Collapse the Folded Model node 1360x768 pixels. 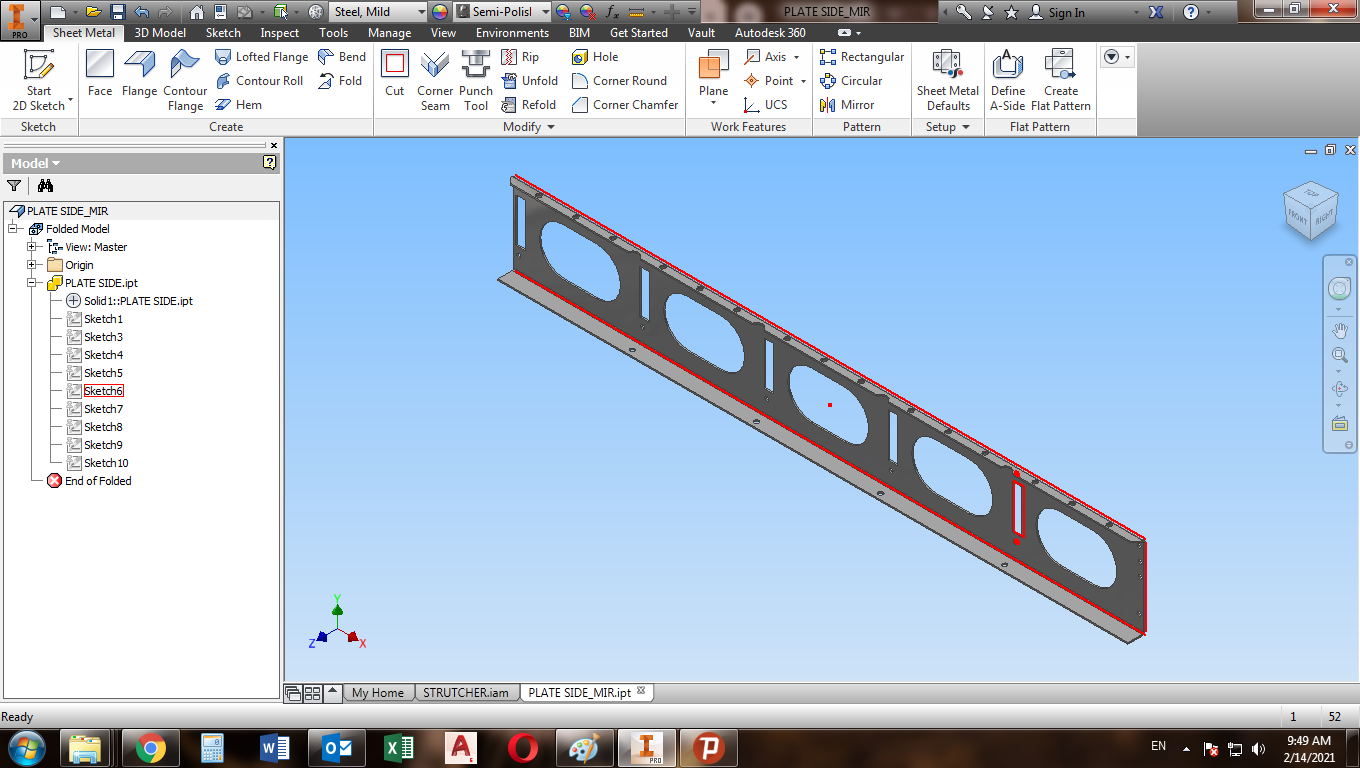pyautogui.click(x=13, y=229)
